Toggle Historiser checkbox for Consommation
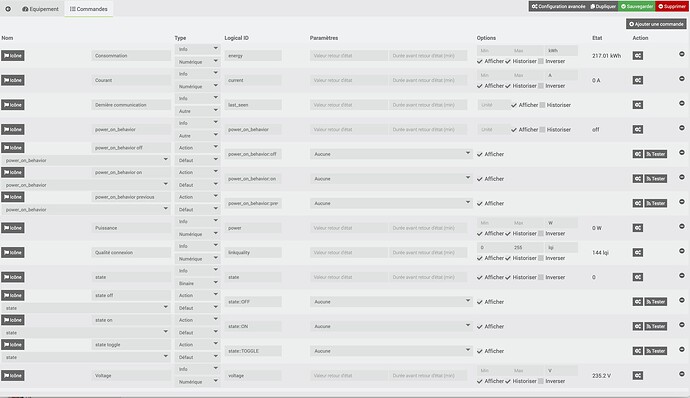 click(x=508, y=61)
